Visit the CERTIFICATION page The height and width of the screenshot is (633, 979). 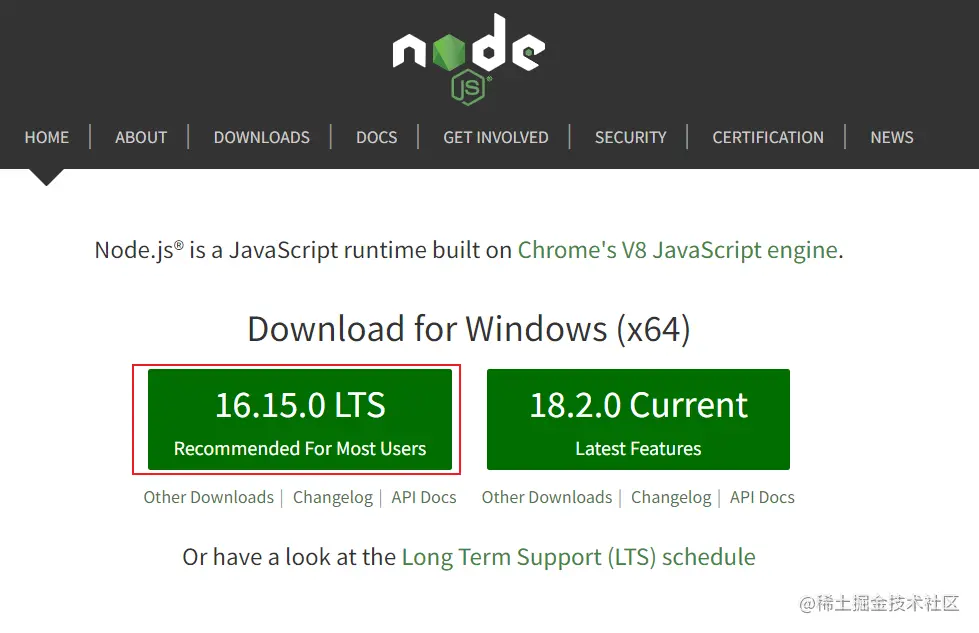(x=768, y=137)
